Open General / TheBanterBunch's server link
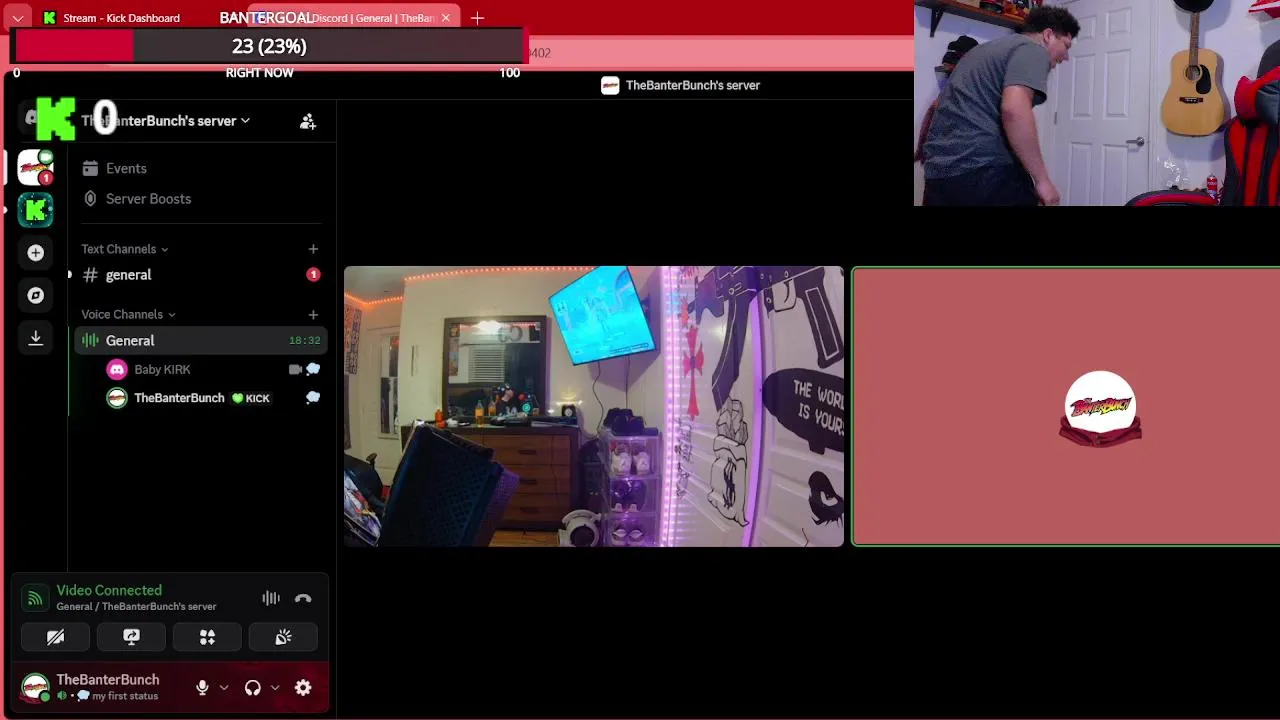1280x720 pixels. click(136, 607)
